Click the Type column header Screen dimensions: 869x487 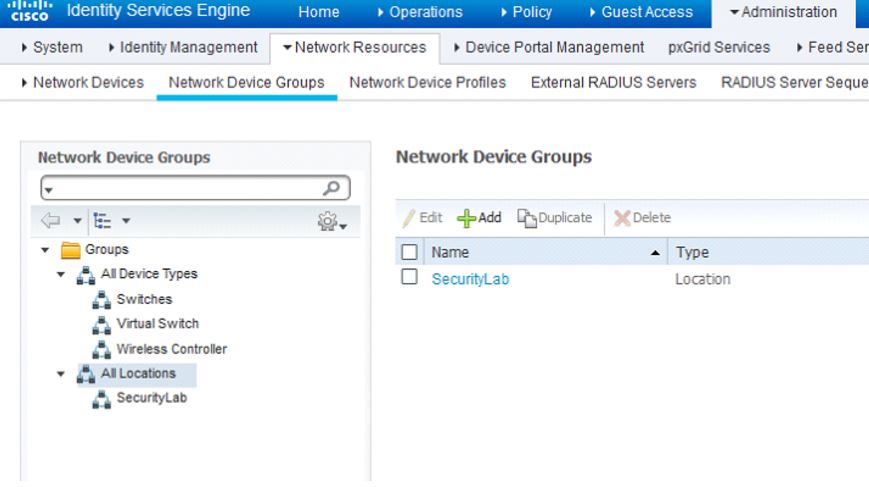(692, 253)
